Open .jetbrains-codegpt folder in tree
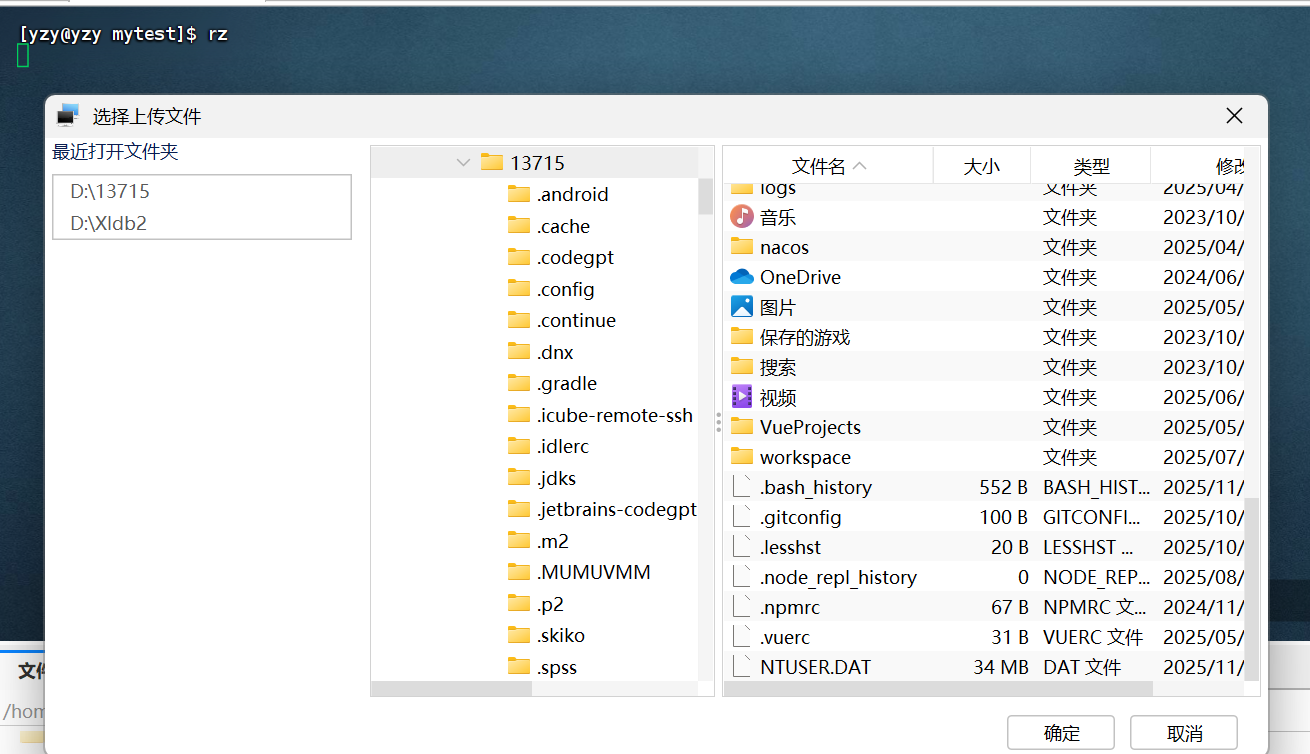This screenshot has width=1310, height=754. click(616, 509)
